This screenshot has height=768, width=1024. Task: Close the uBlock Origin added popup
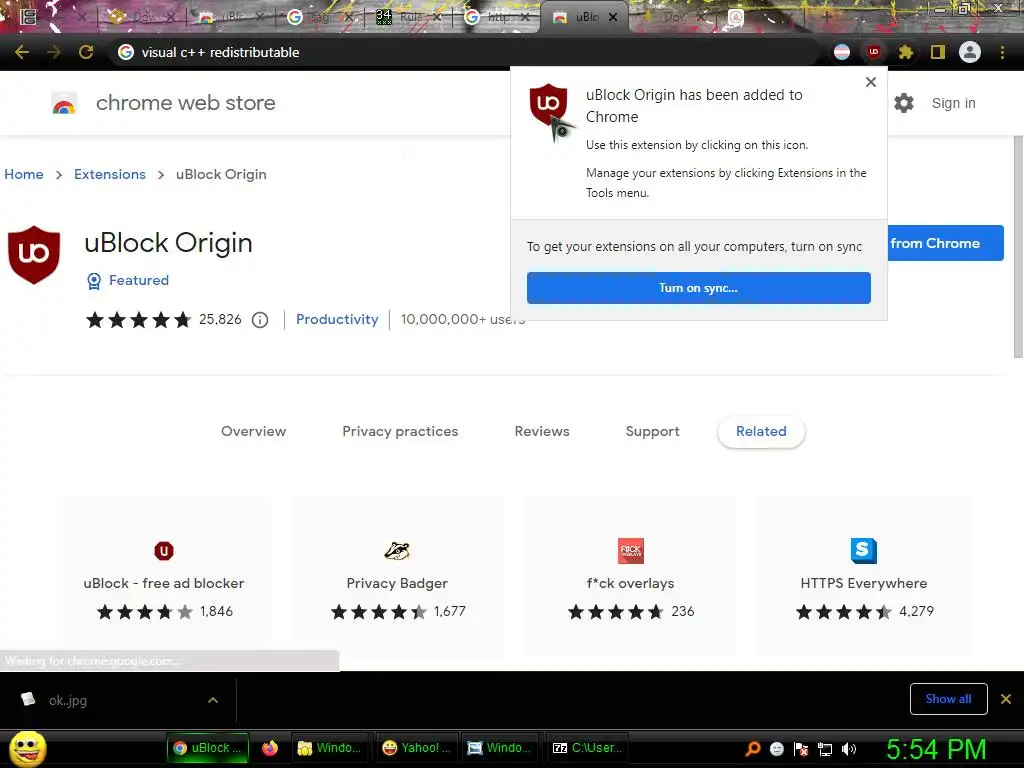(871, 82)
